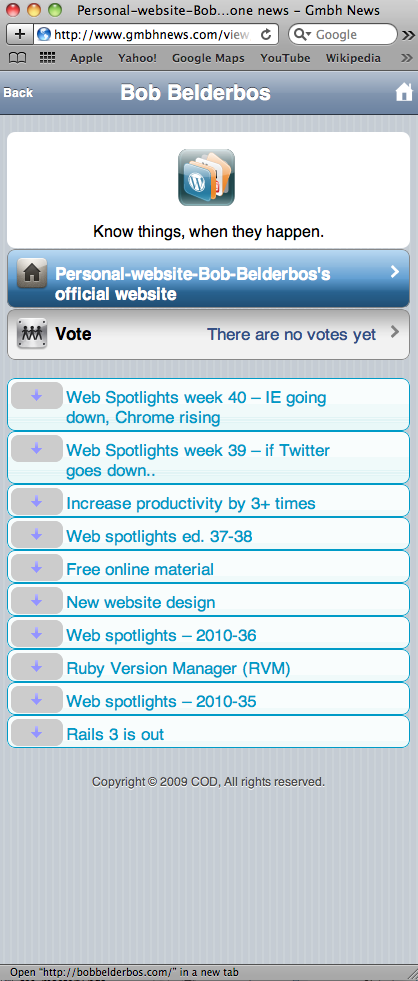Show more bookmarks with the overflow chevron

coord(406,58)
